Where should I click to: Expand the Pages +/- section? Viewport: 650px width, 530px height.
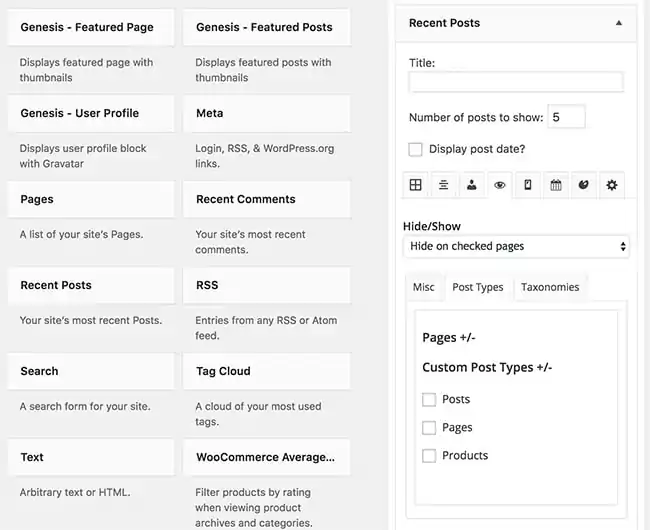(449, 338)
